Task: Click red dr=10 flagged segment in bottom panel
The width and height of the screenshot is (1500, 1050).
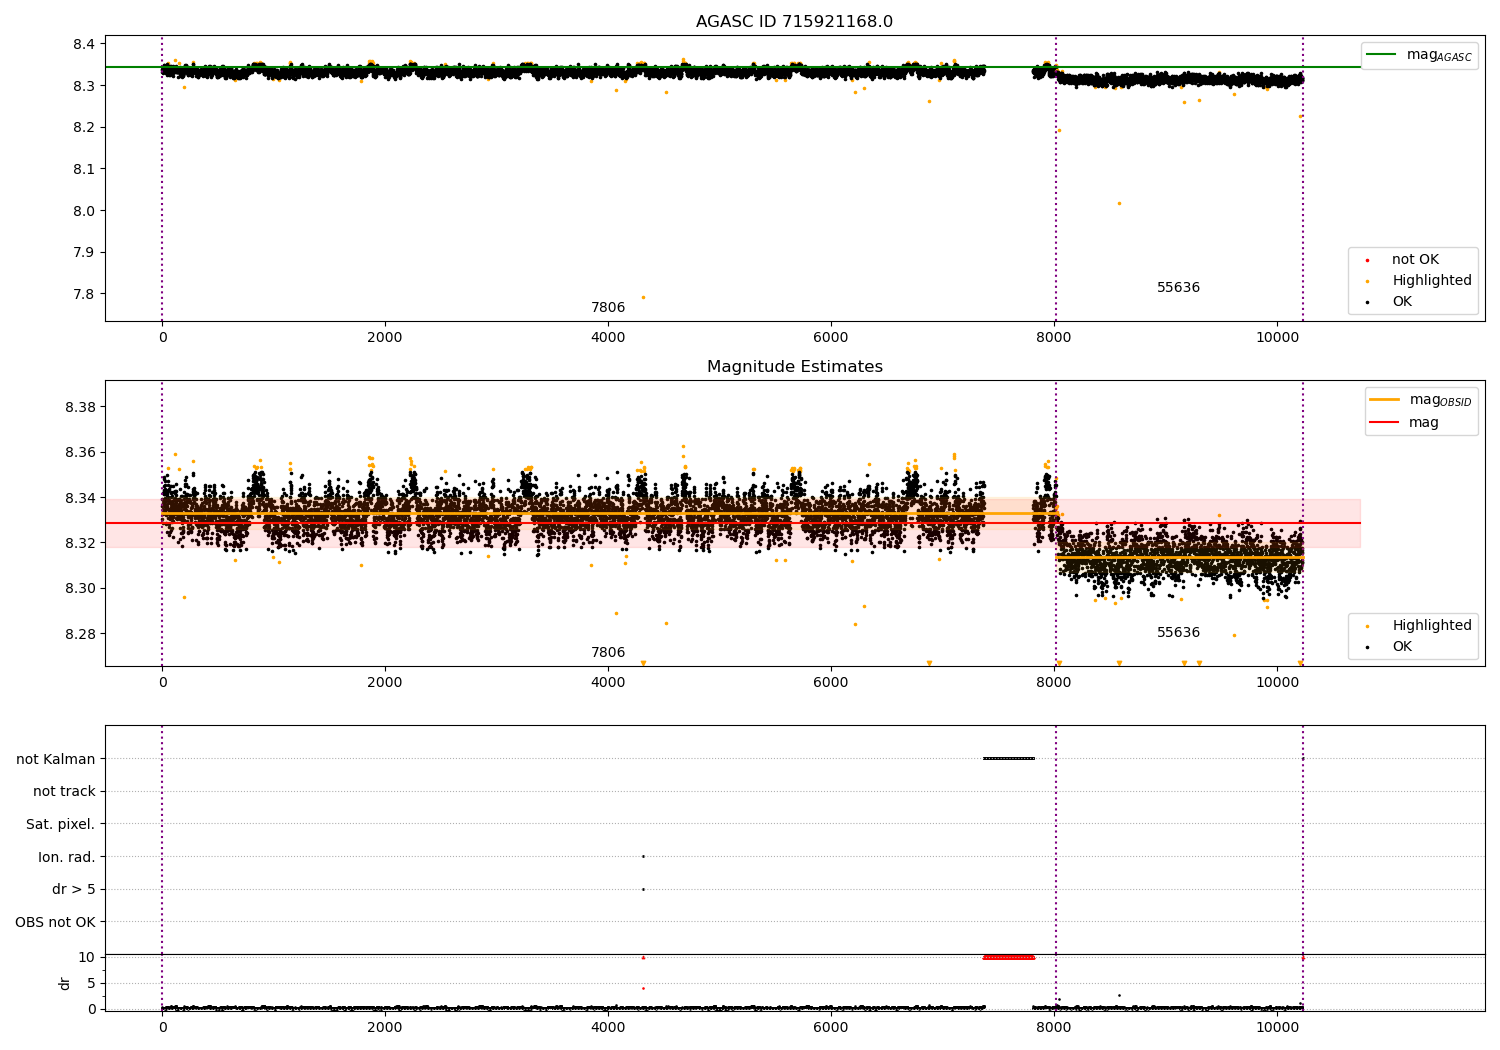Action: pyautogui.click(x=1009, y=958)
